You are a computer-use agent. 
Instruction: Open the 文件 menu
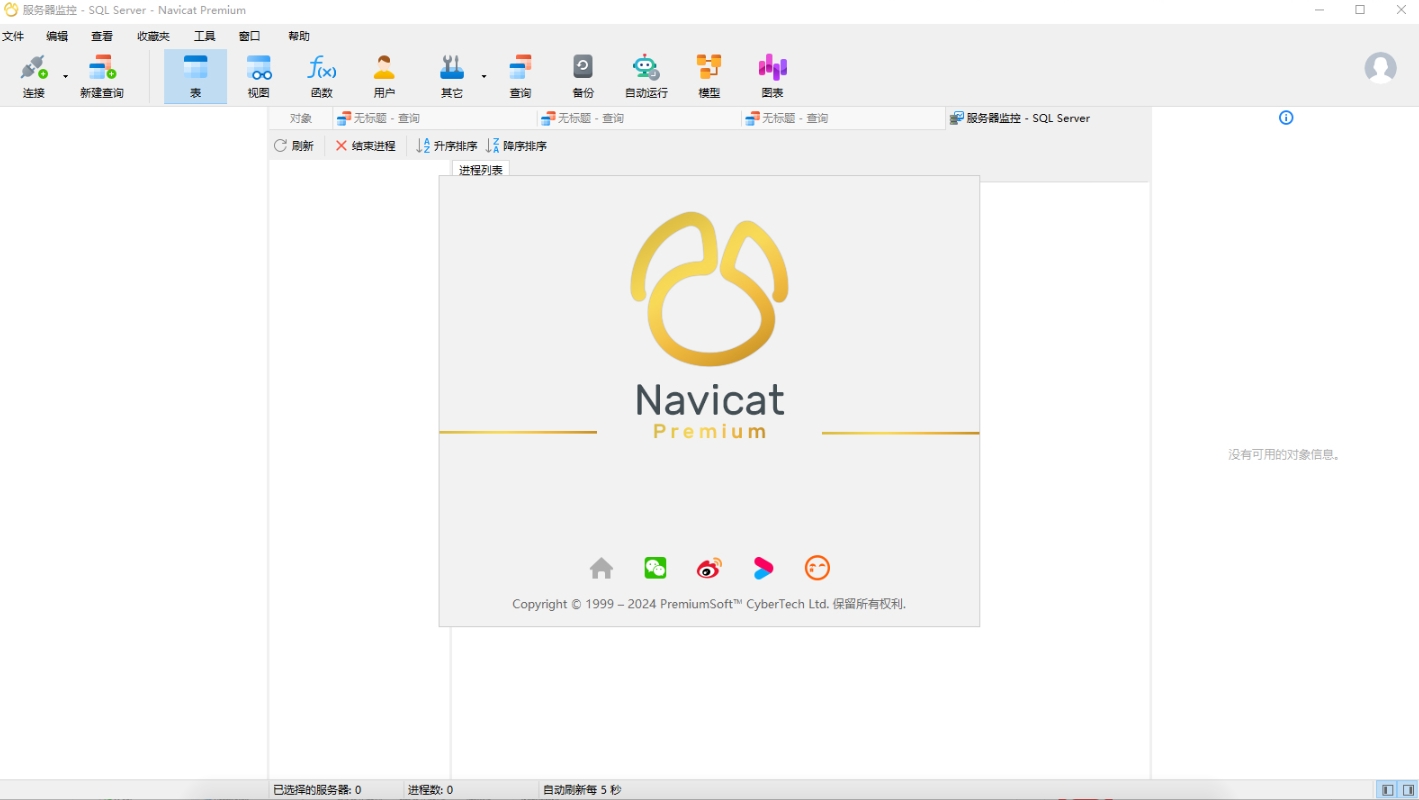13,36
